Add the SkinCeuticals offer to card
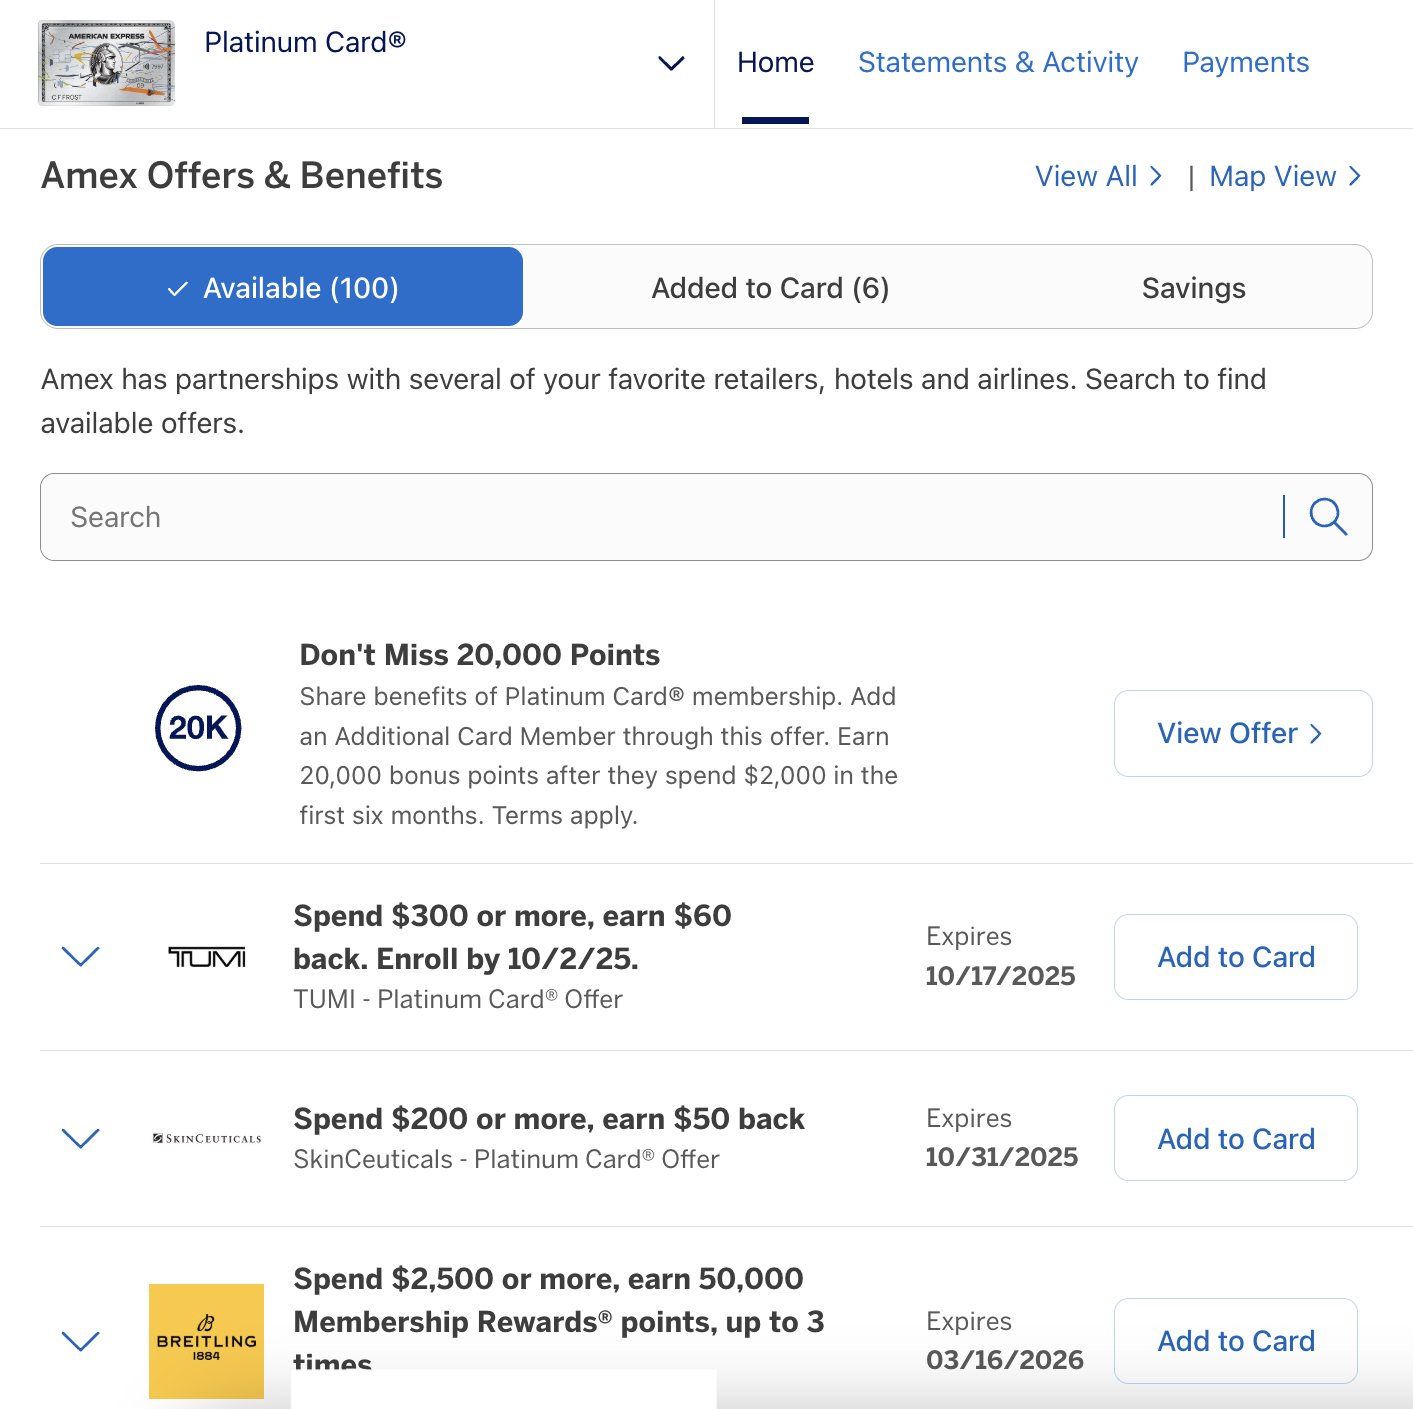The width and height of the screenshot is (1413, 1409). pos(1235,1138)
